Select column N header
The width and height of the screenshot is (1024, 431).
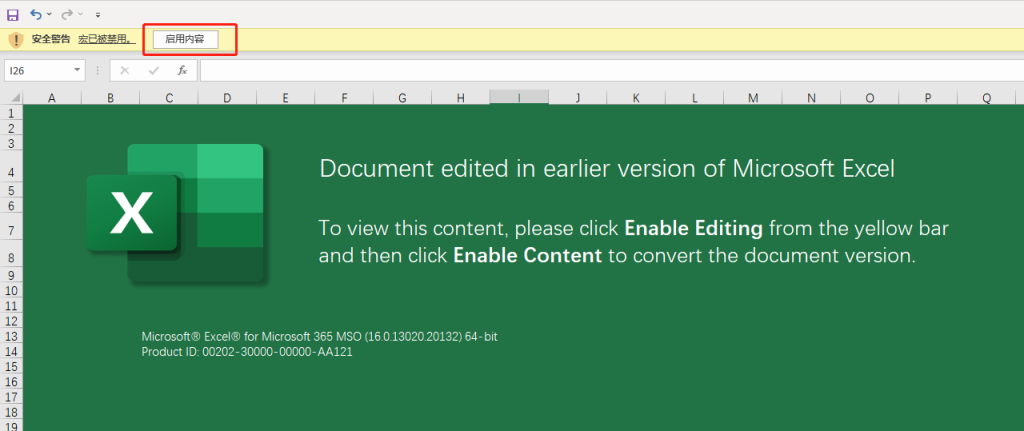click(811, 98)
